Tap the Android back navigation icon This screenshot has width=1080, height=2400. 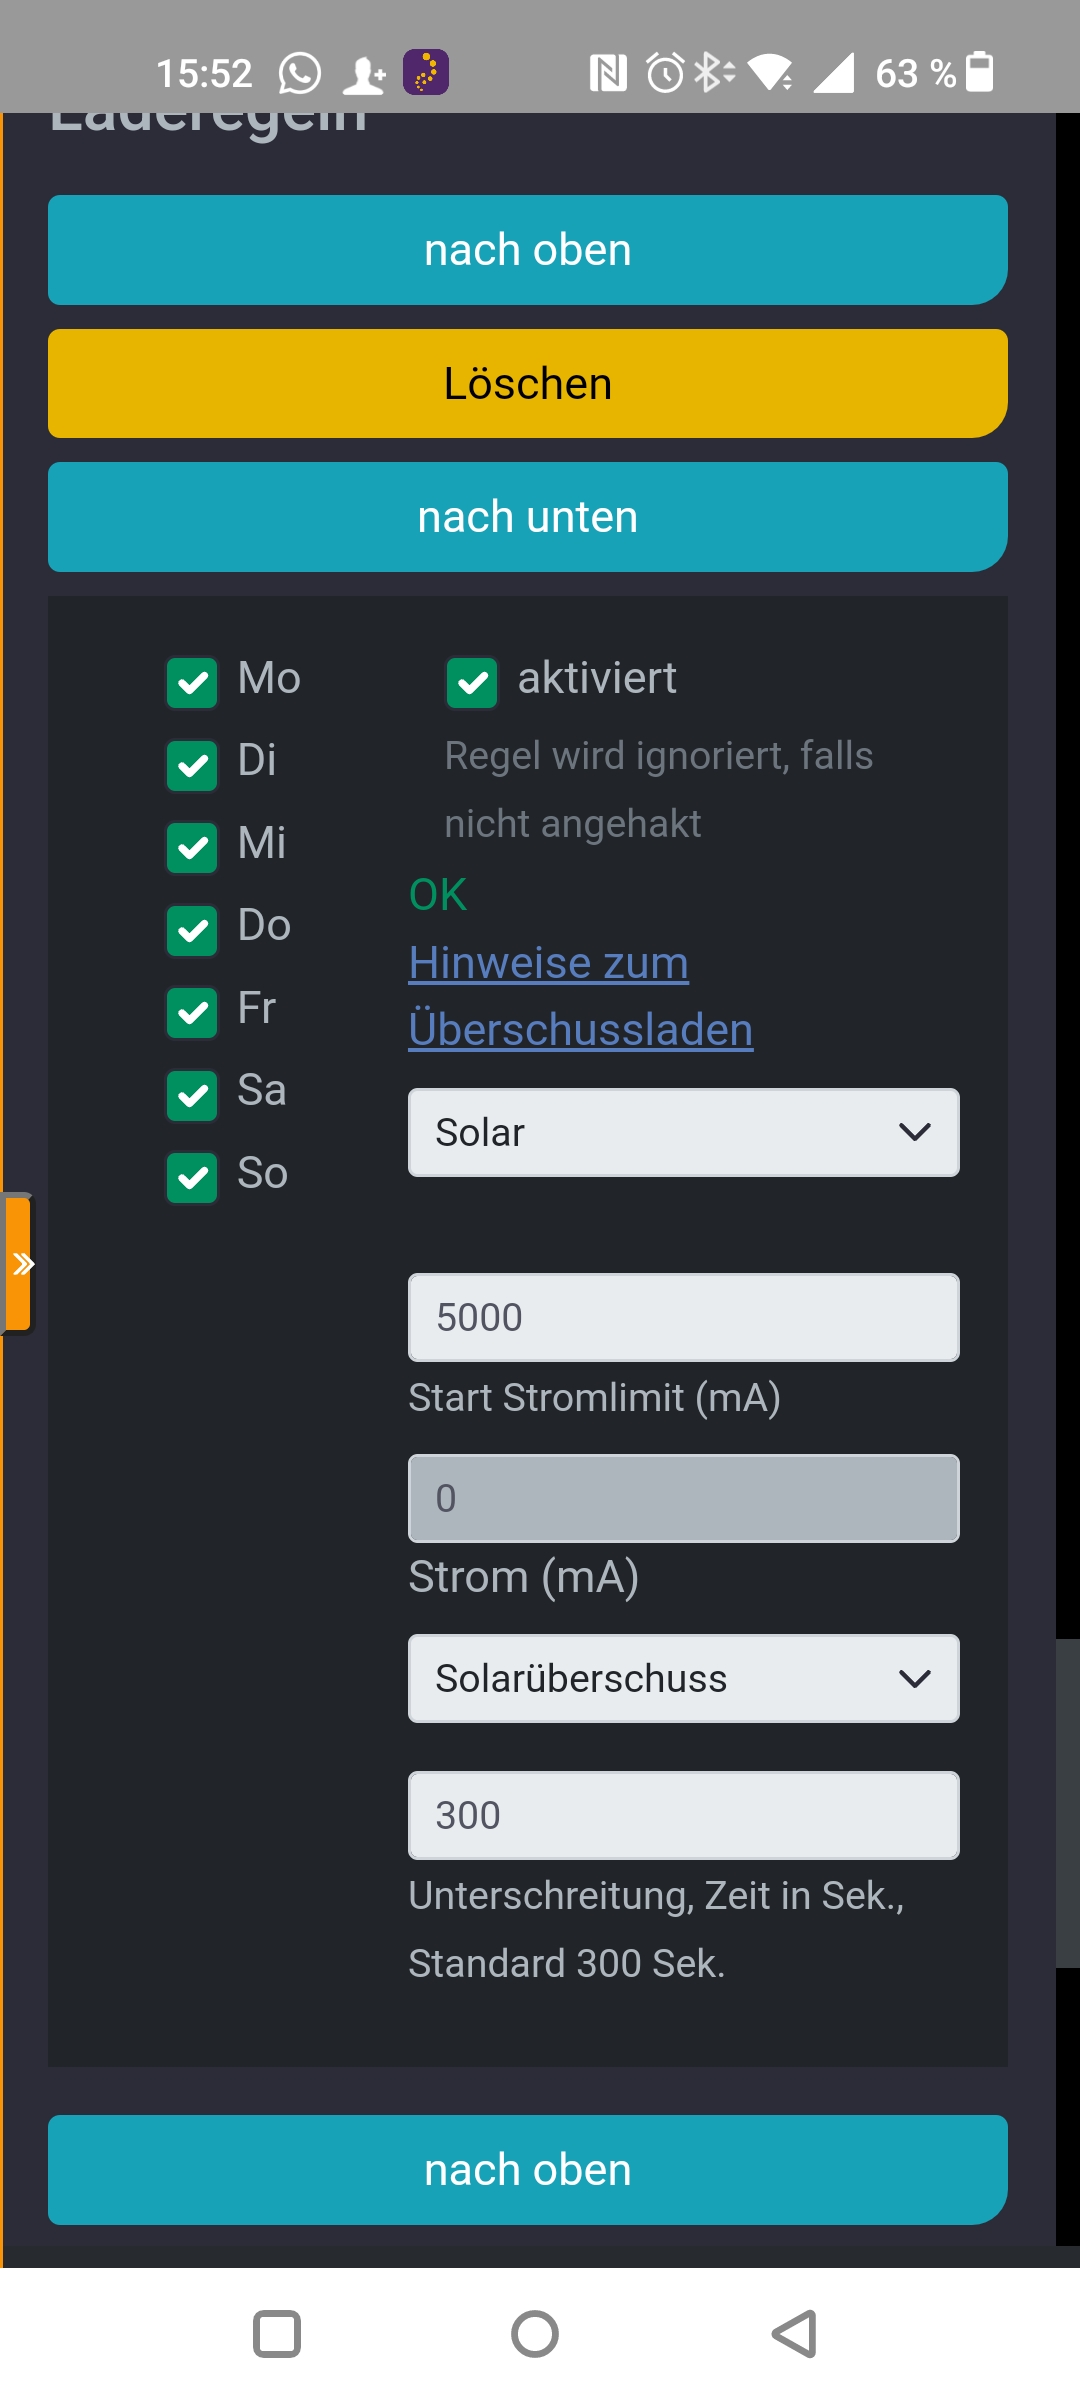(795, 2334)
